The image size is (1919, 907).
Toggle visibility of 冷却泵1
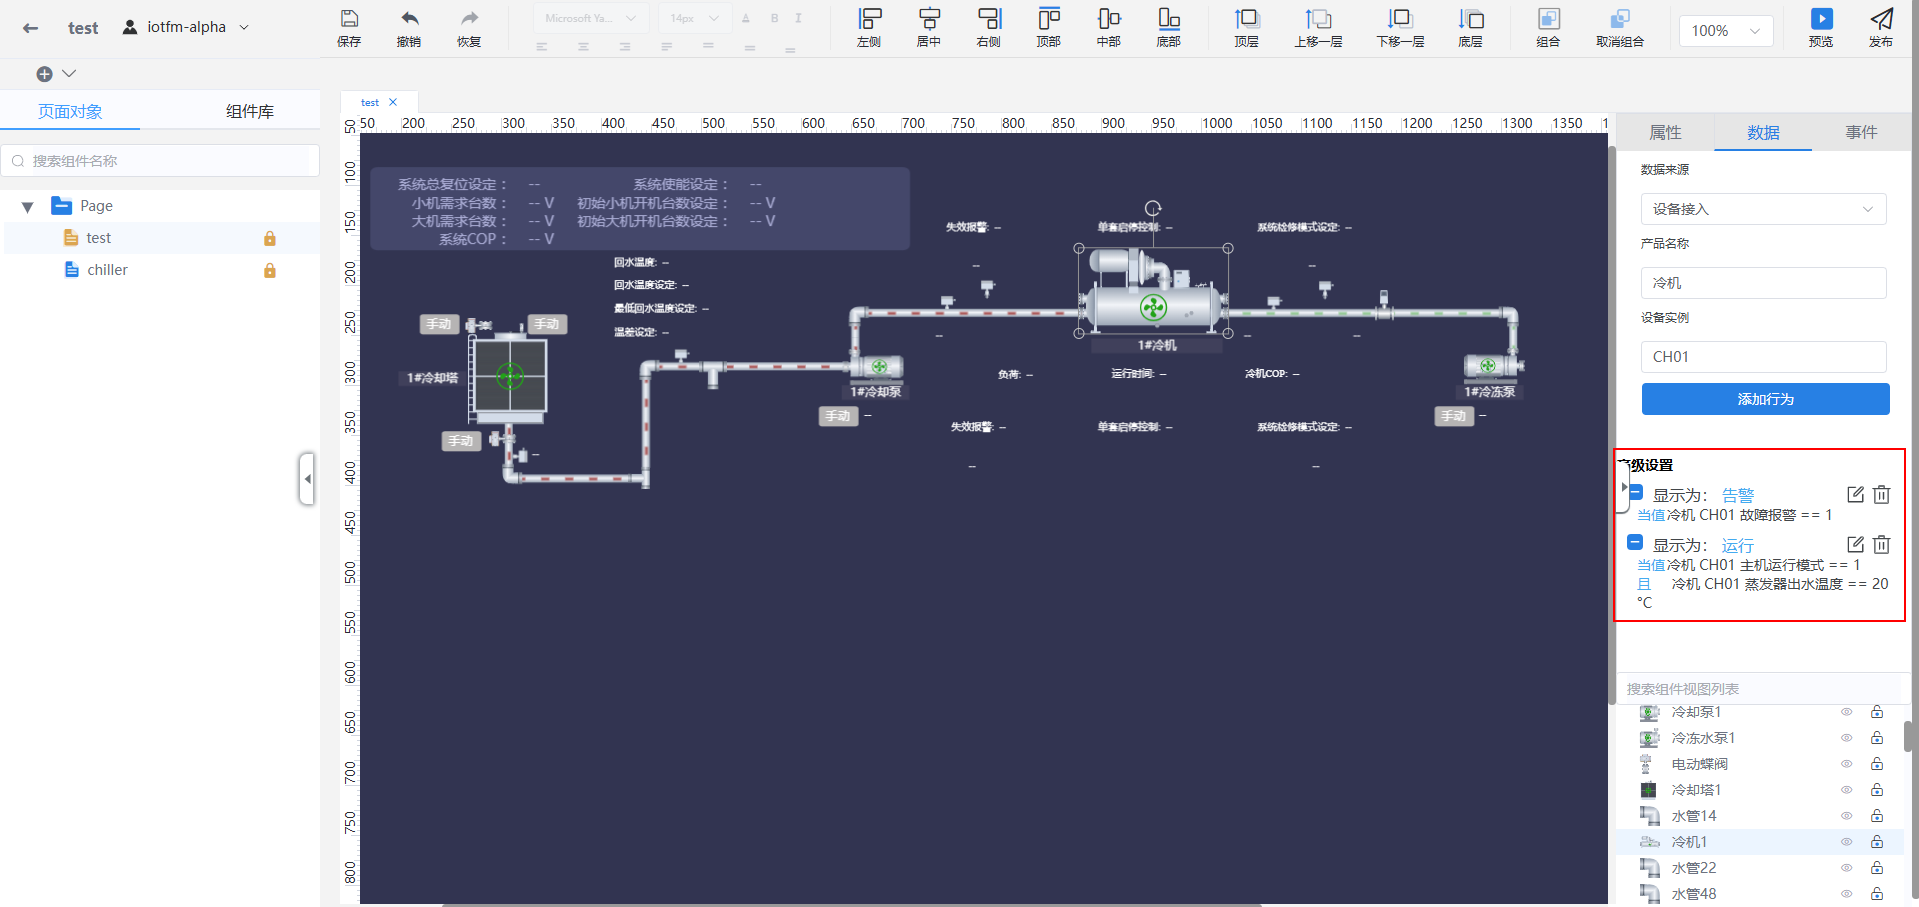click(1847, 712)
